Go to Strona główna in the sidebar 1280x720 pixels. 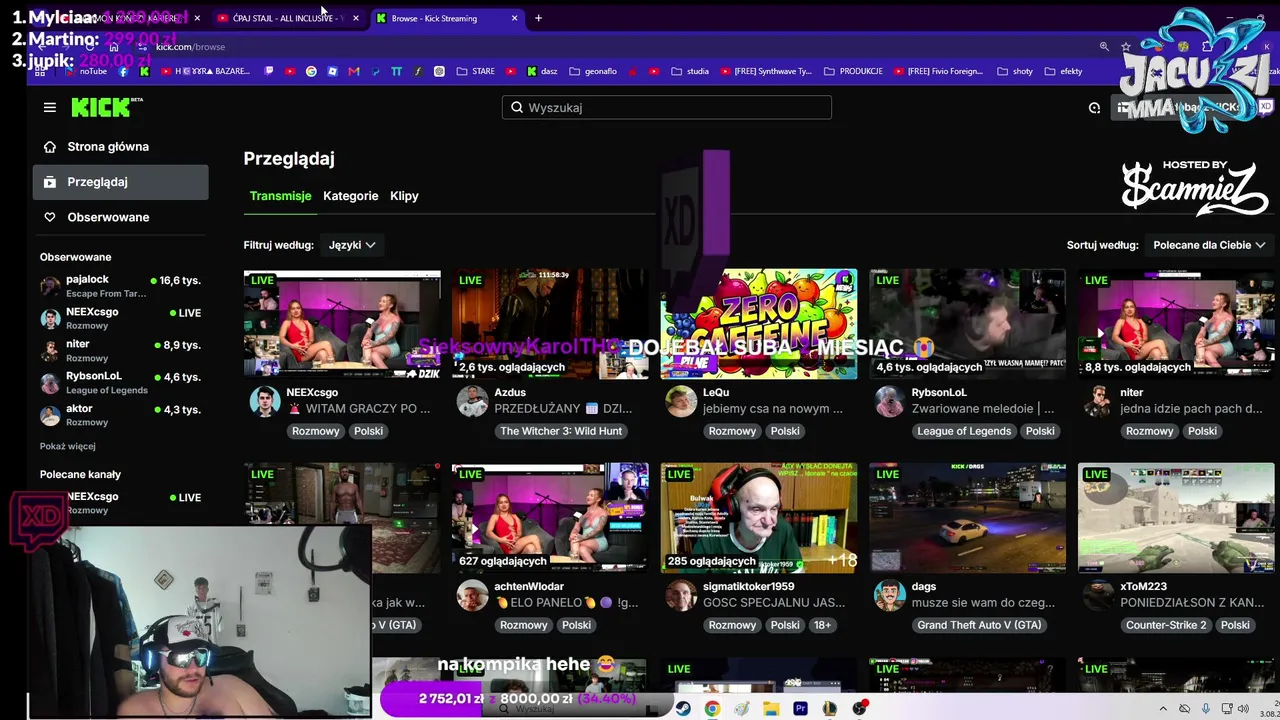(120, 147)
